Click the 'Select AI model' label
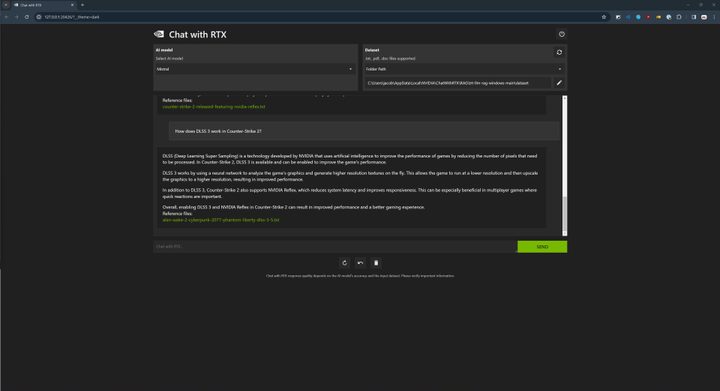The image size is (720, 391). [169, 59]
